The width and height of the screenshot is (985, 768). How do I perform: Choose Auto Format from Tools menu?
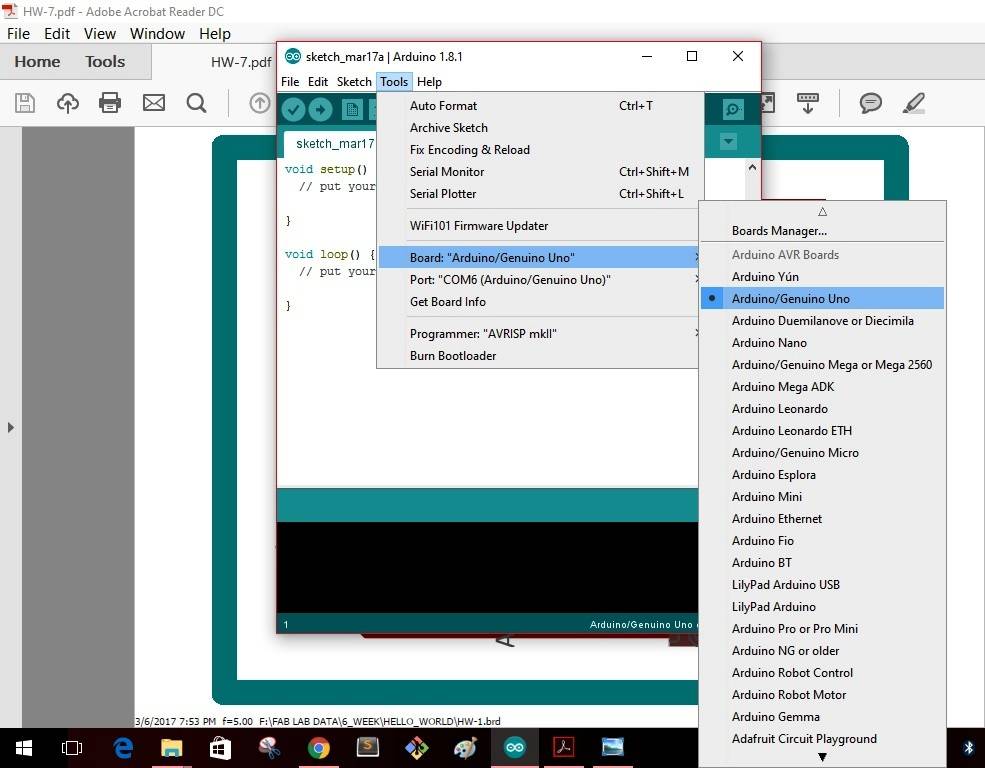tap(539, 105)
